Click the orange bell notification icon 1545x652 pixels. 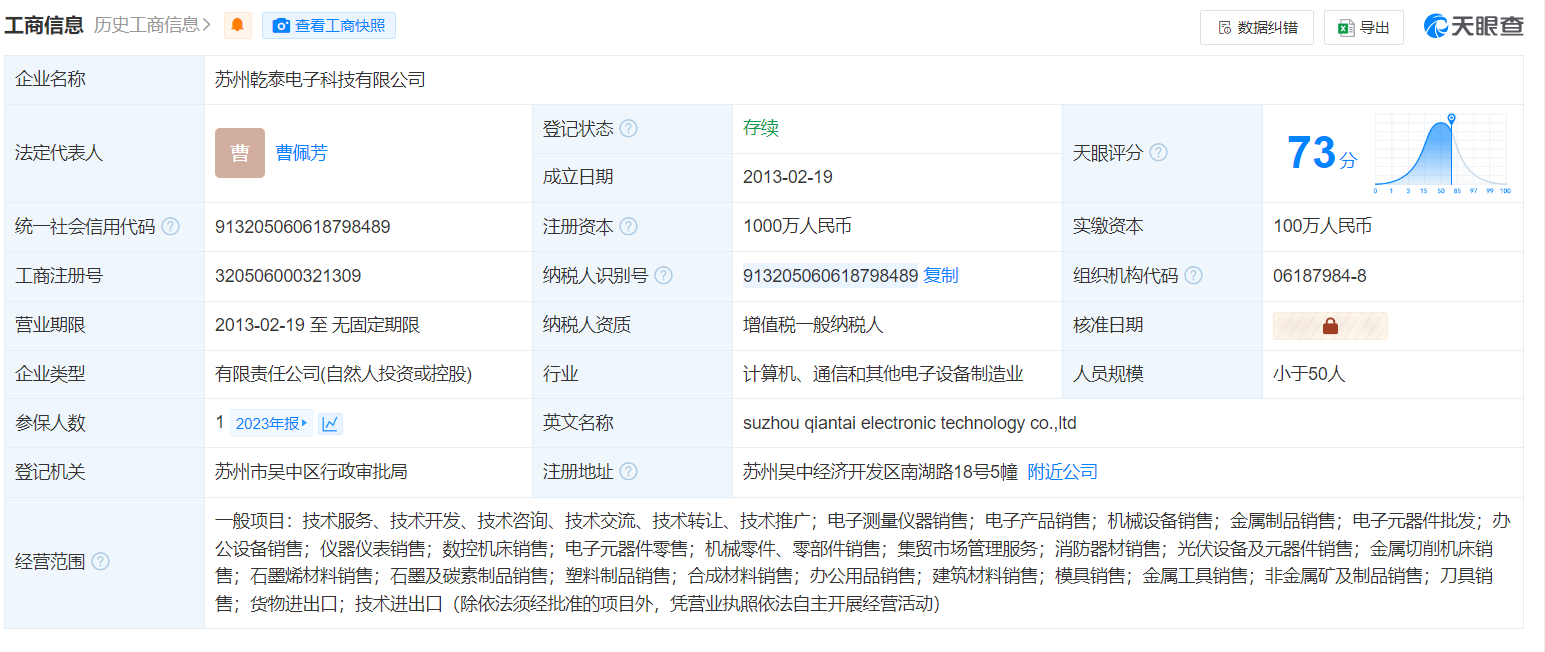pyautogui.click(x=237, y=26)
